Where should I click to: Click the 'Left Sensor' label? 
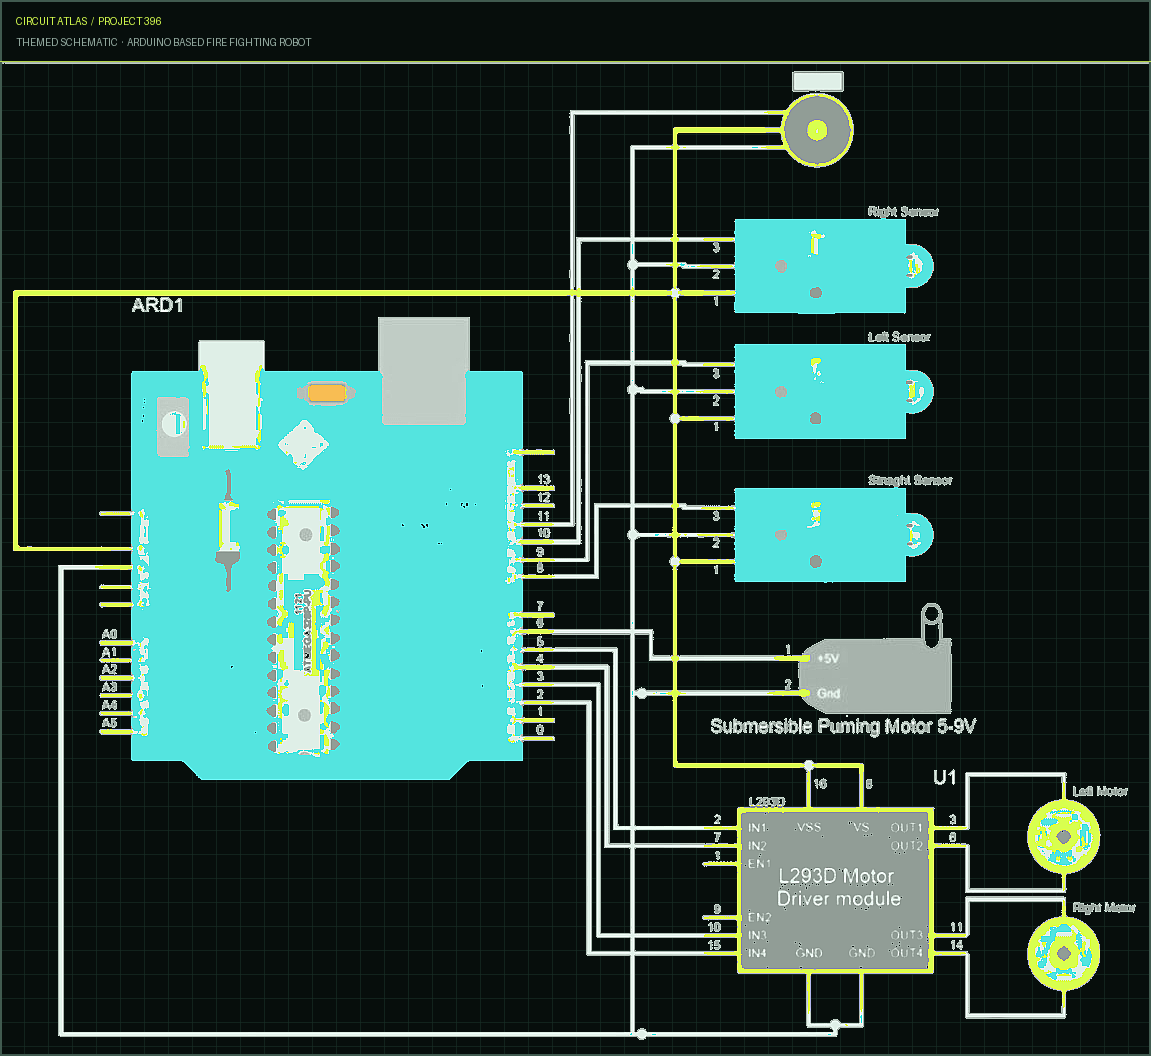[x=899, y=337]
